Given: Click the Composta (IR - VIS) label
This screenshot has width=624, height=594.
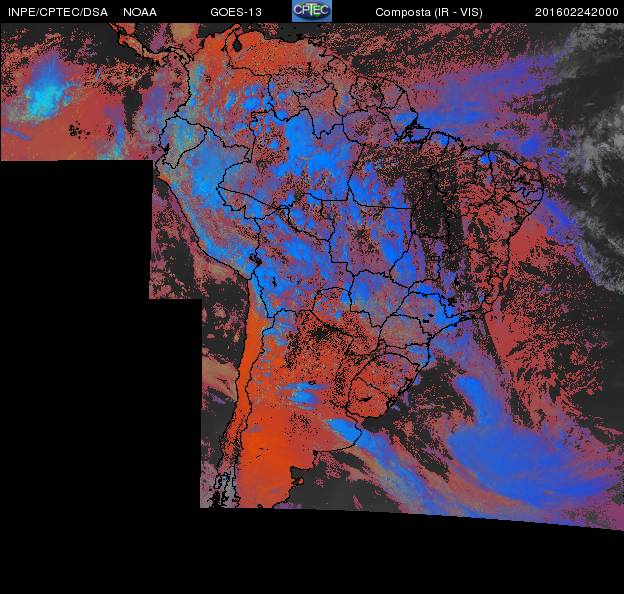Looking at the screenshot, I should pos(429,12).
